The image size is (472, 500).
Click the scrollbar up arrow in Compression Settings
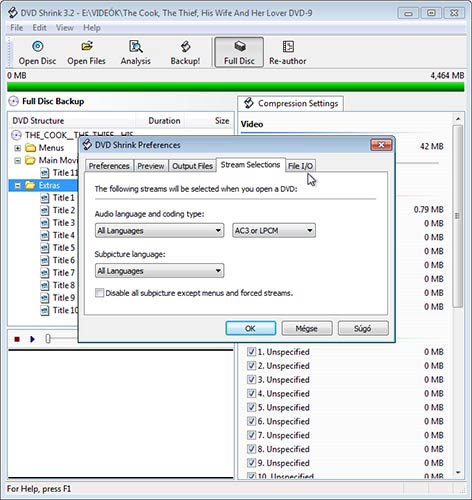click(458, 119)
